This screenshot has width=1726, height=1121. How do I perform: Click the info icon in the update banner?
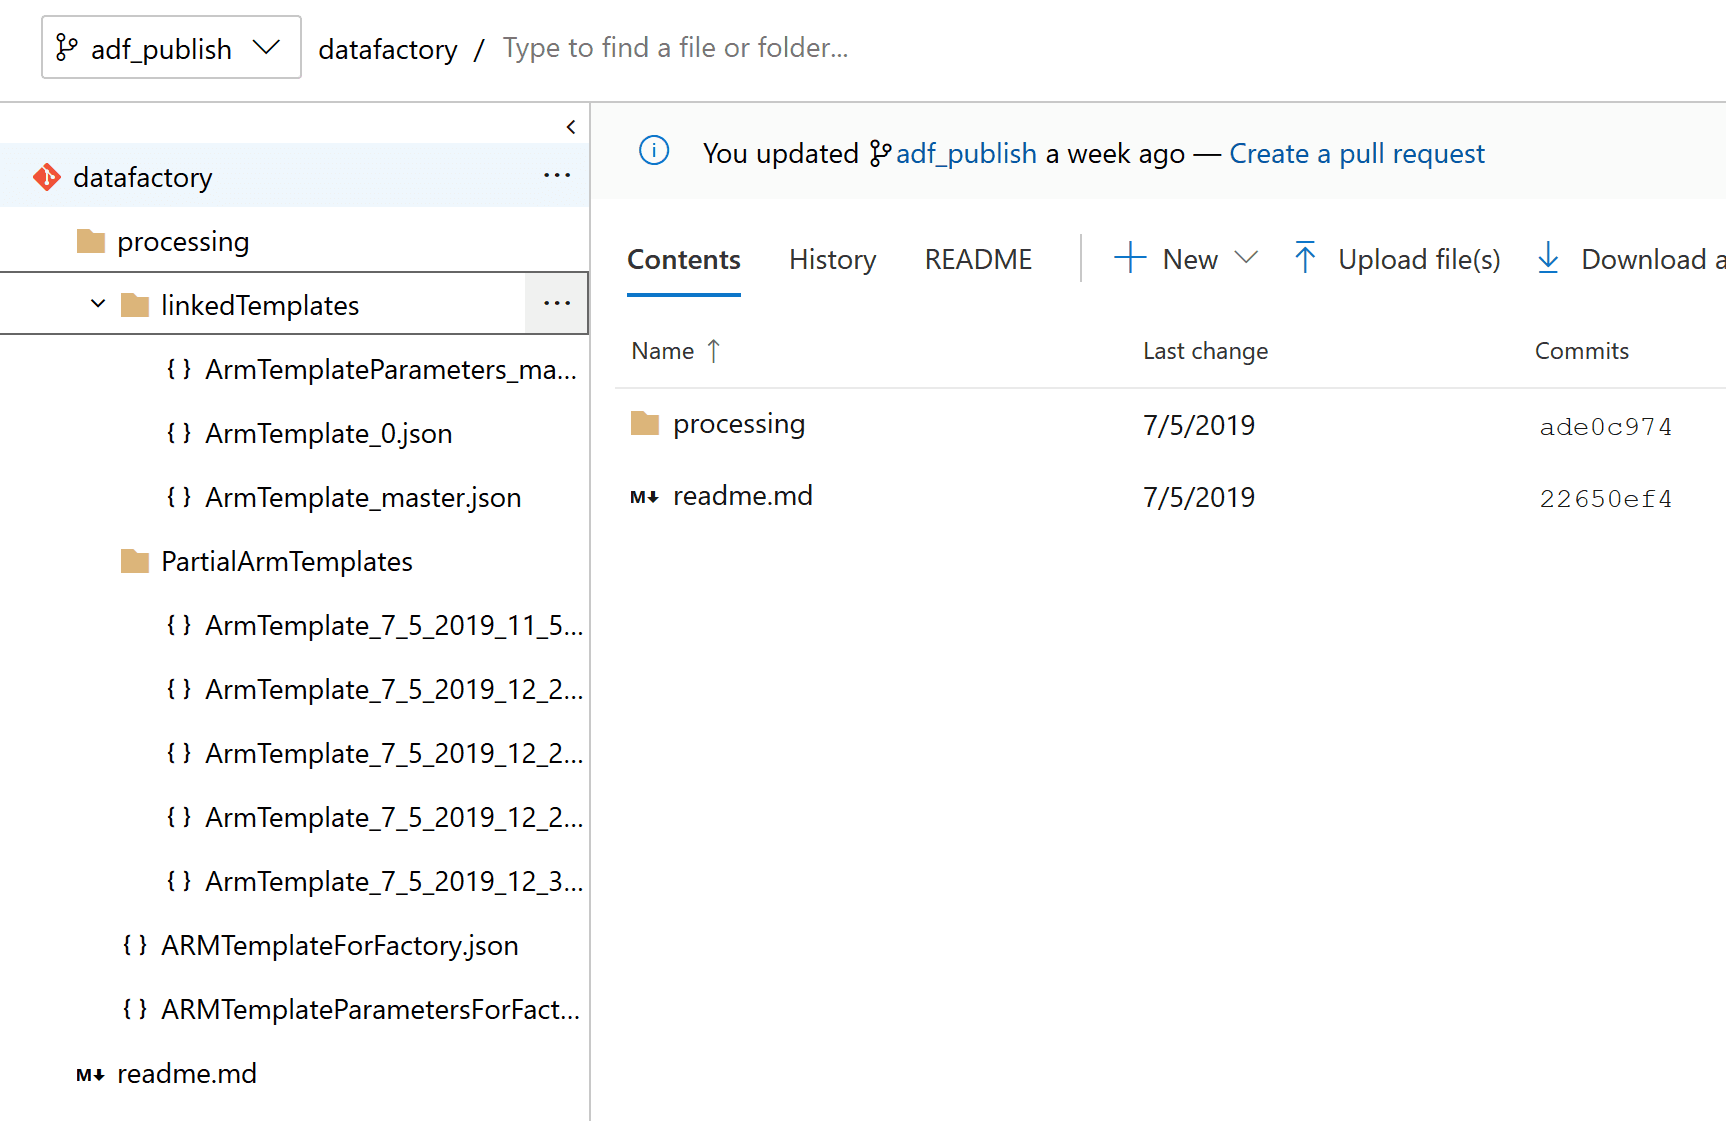click(654, 152)
